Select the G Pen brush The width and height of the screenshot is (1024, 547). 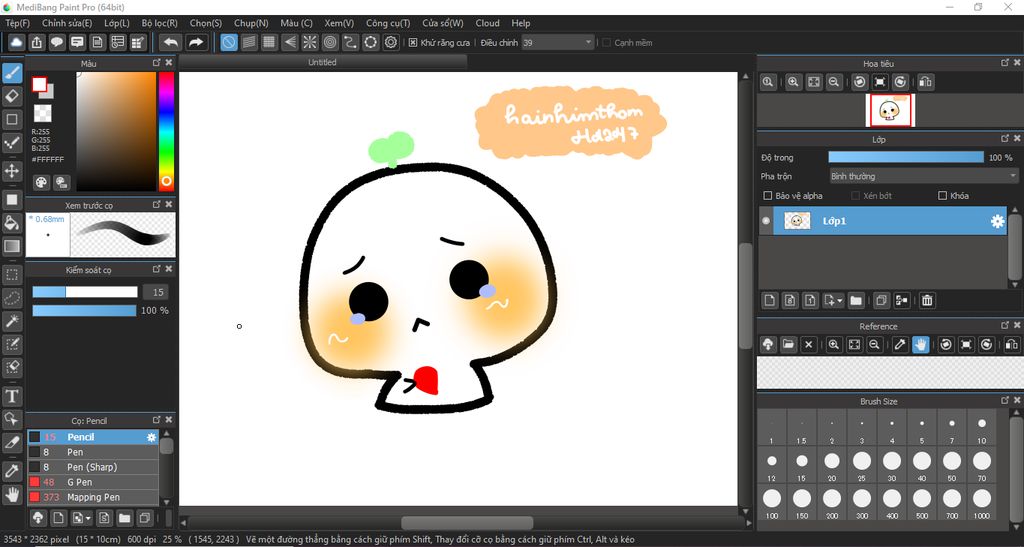[x=93, y=482]
